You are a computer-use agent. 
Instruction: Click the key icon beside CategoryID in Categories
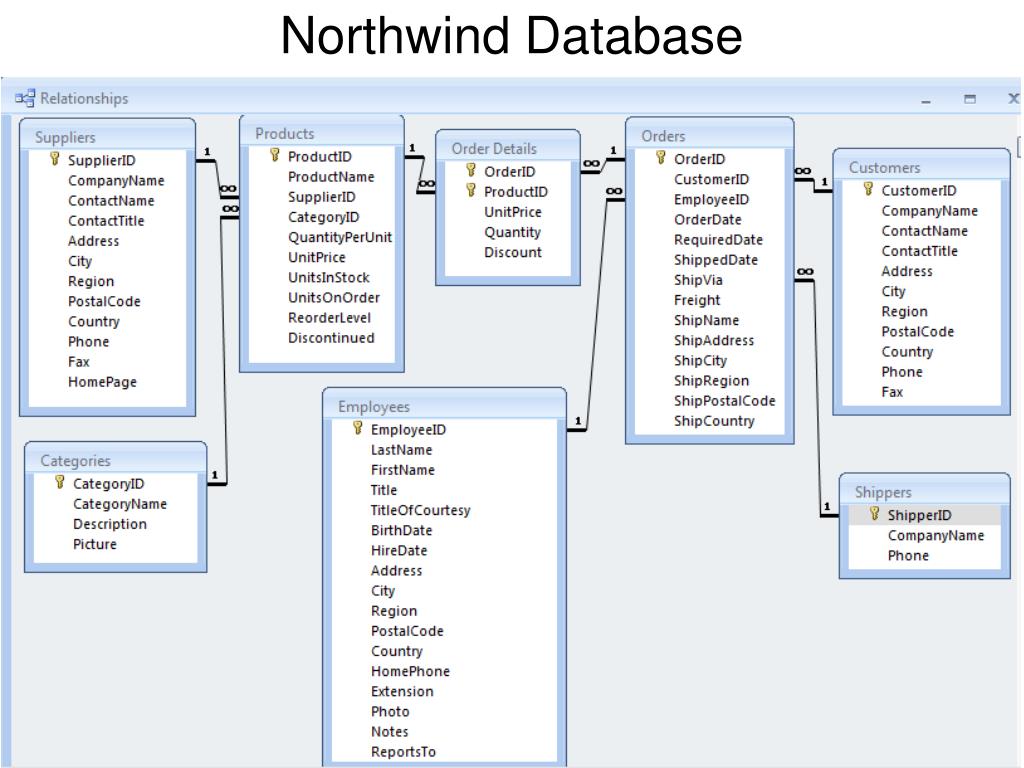point(59,483)
